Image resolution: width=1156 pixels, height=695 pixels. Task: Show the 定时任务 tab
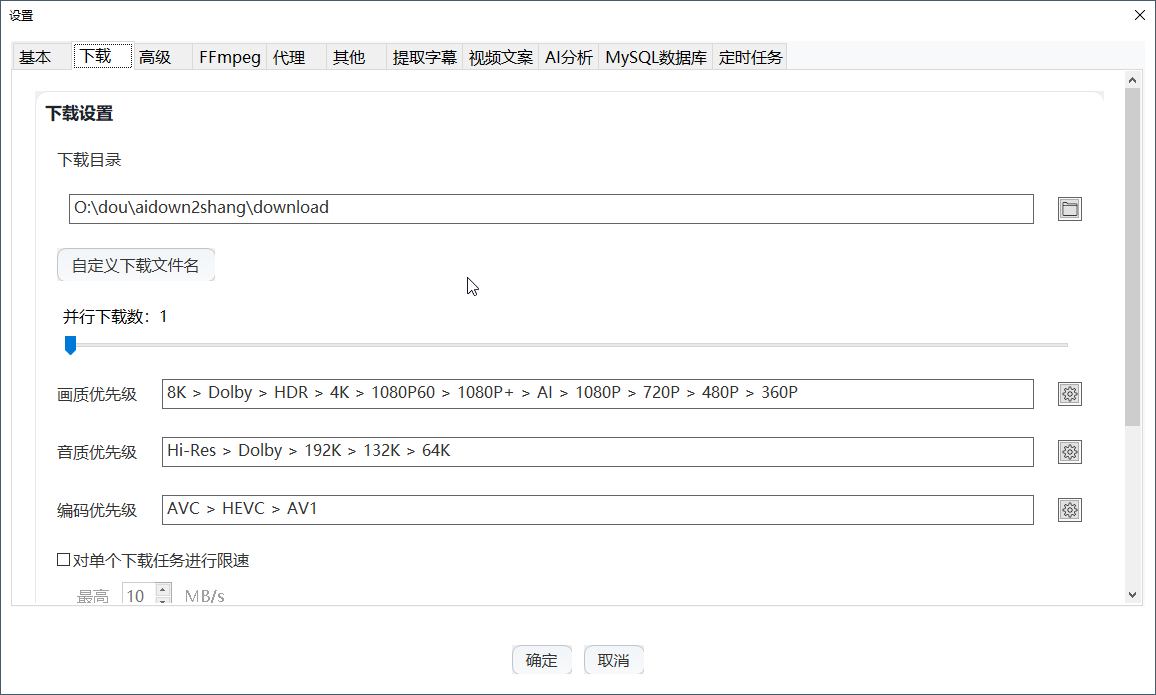pyautogui.click(x=750, y=58)
